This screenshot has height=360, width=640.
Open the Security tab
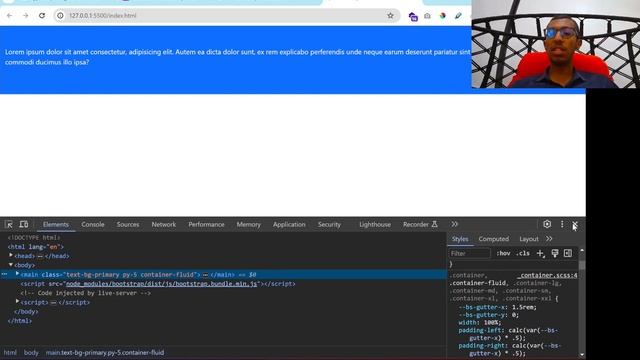tap(329, 224)
